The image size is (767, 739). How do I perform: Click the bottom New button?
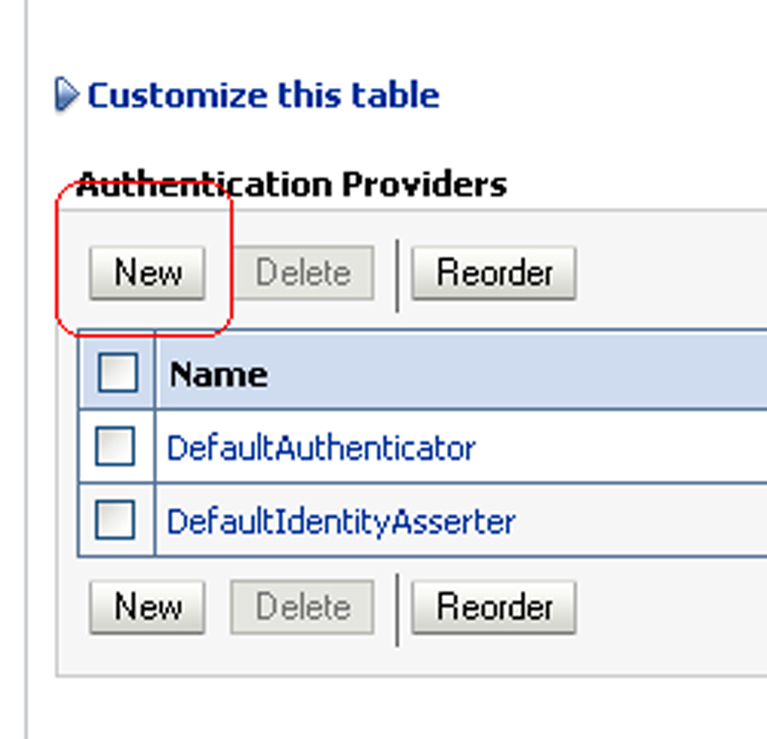(147, 607)
